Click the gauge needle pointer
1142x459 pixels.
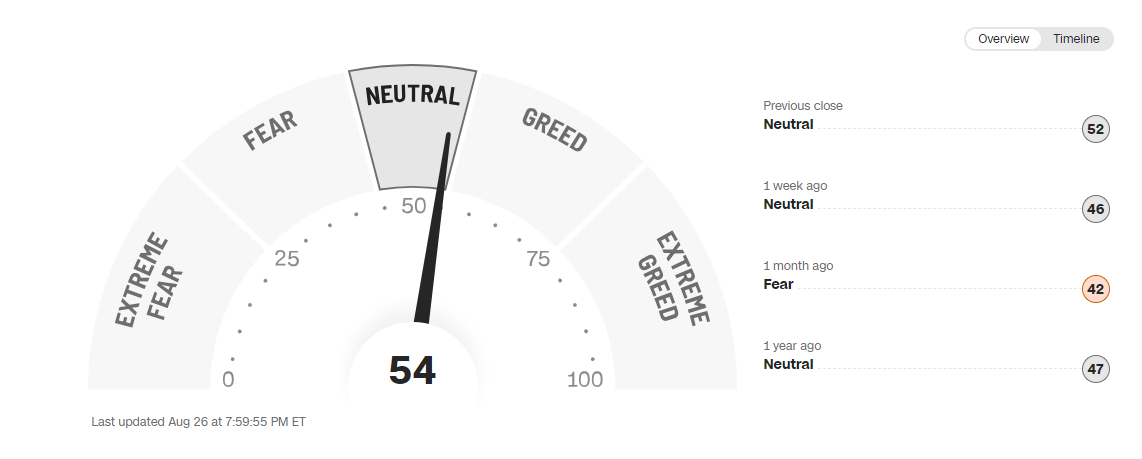(434, 240)
